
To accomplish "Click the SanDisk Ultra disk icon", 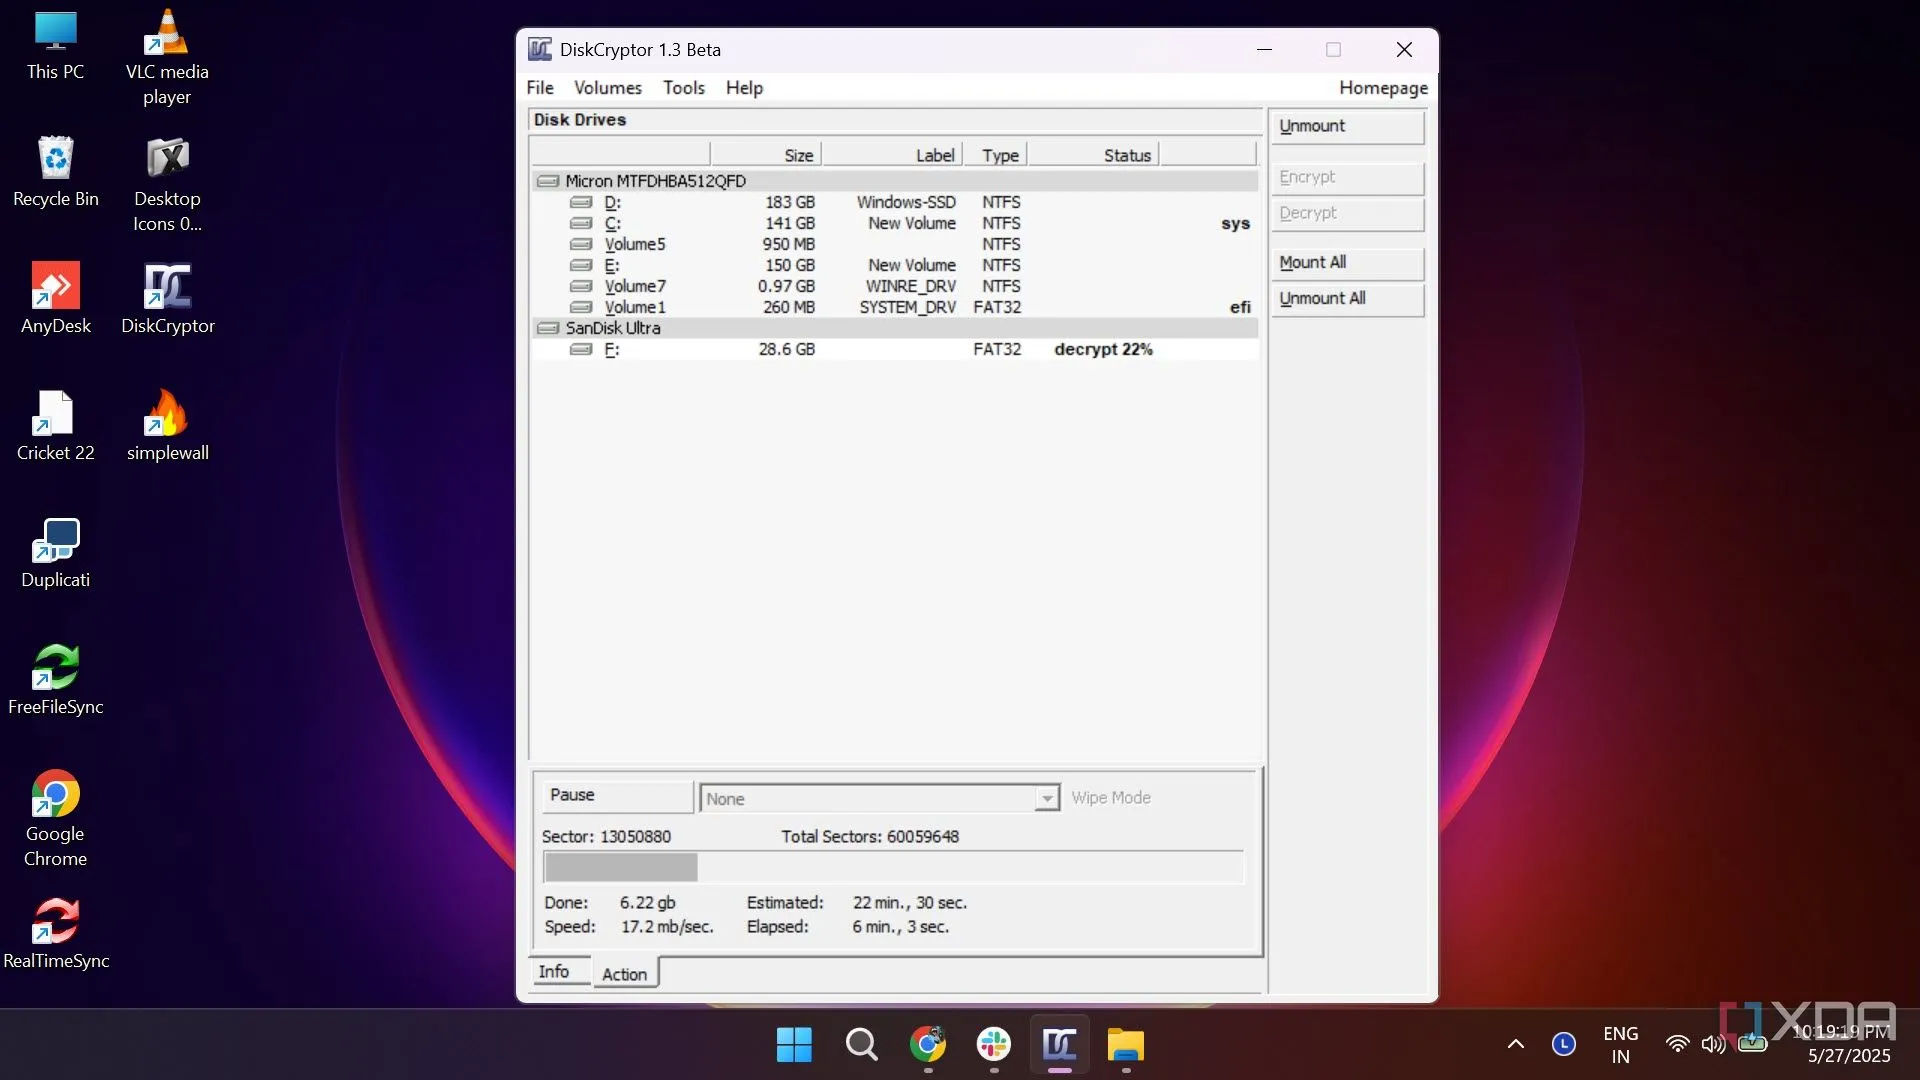I will click(547, 328).
